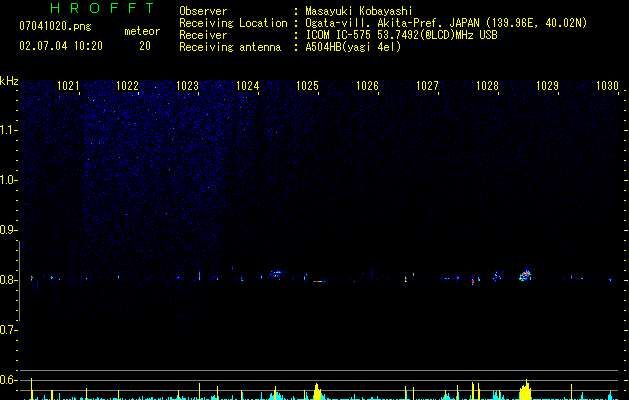Screen dimensions: 629x400
Task: Click the 1027 time axis marker
Action: (427, 86)
